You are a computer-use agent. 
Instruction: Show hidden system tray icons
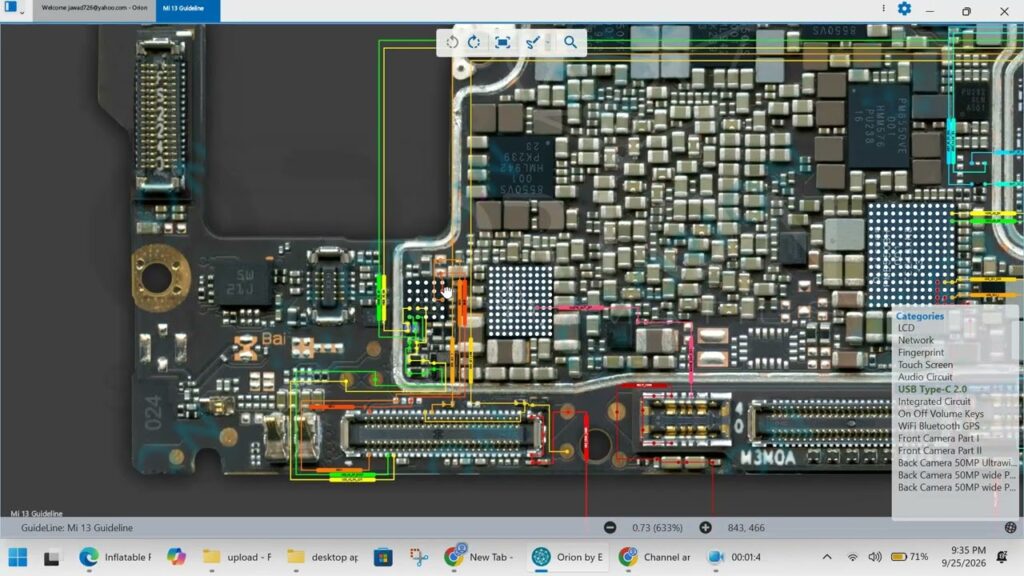[827, 557]
